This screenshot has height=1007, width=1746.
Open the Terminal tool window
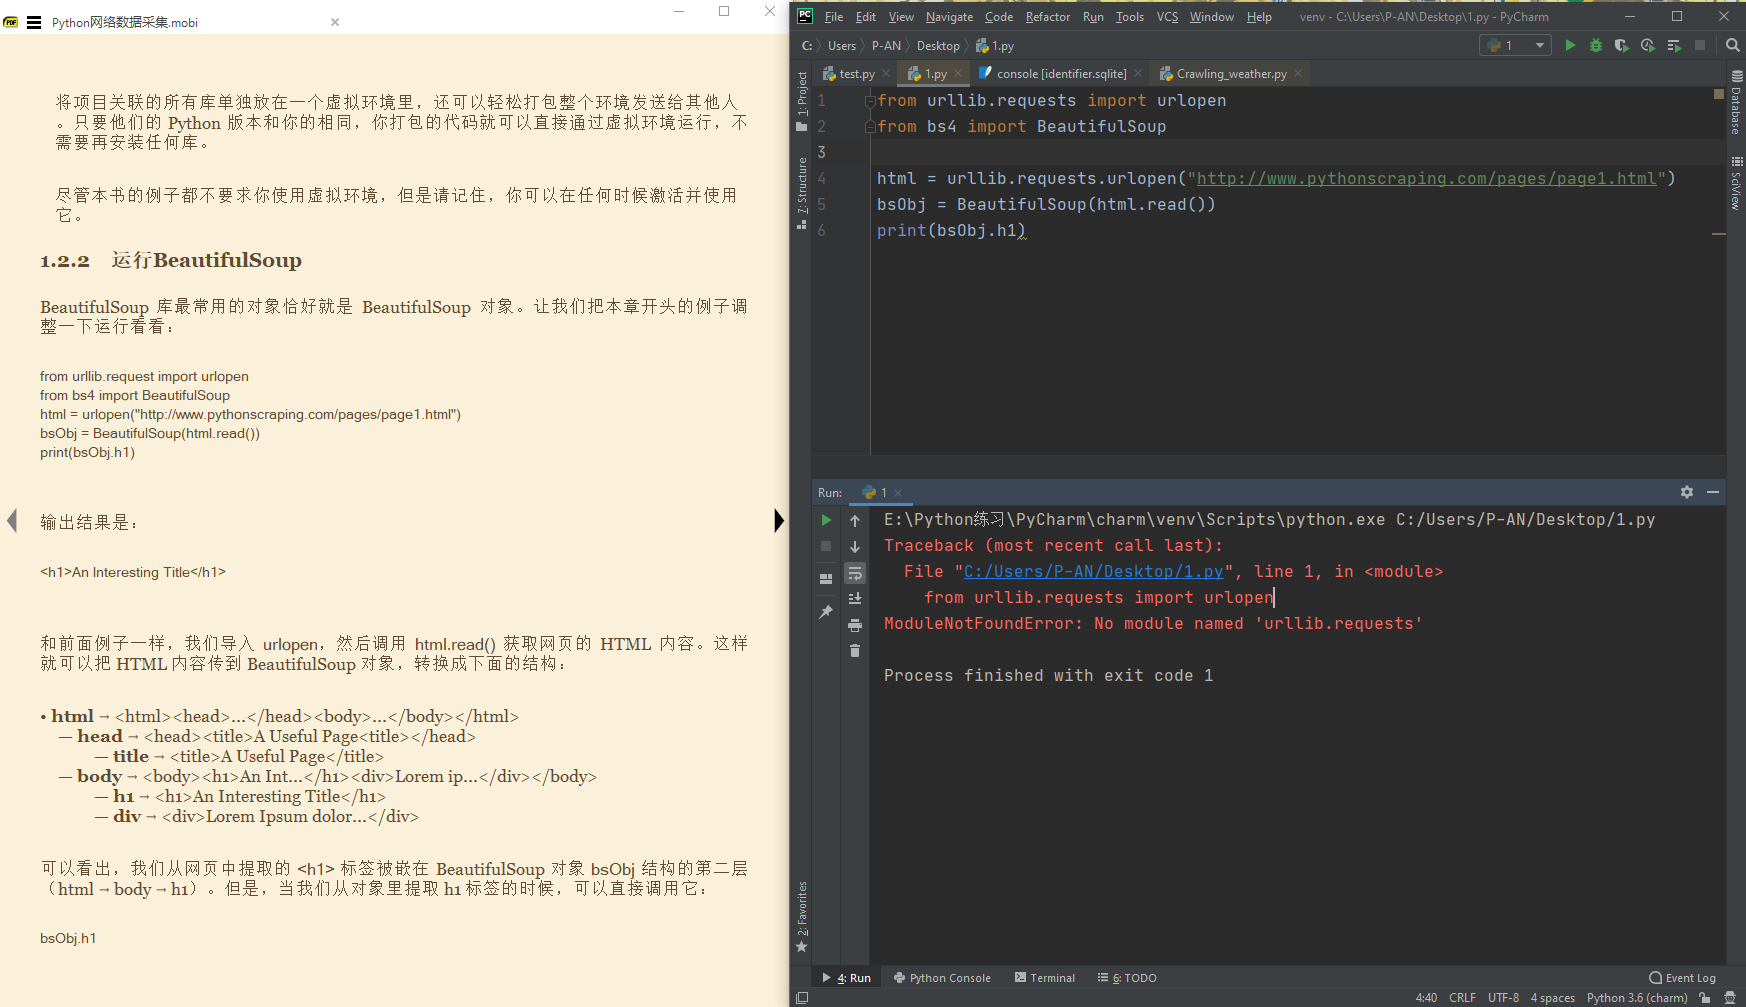pyautogui.click(x=1045, y=978)
